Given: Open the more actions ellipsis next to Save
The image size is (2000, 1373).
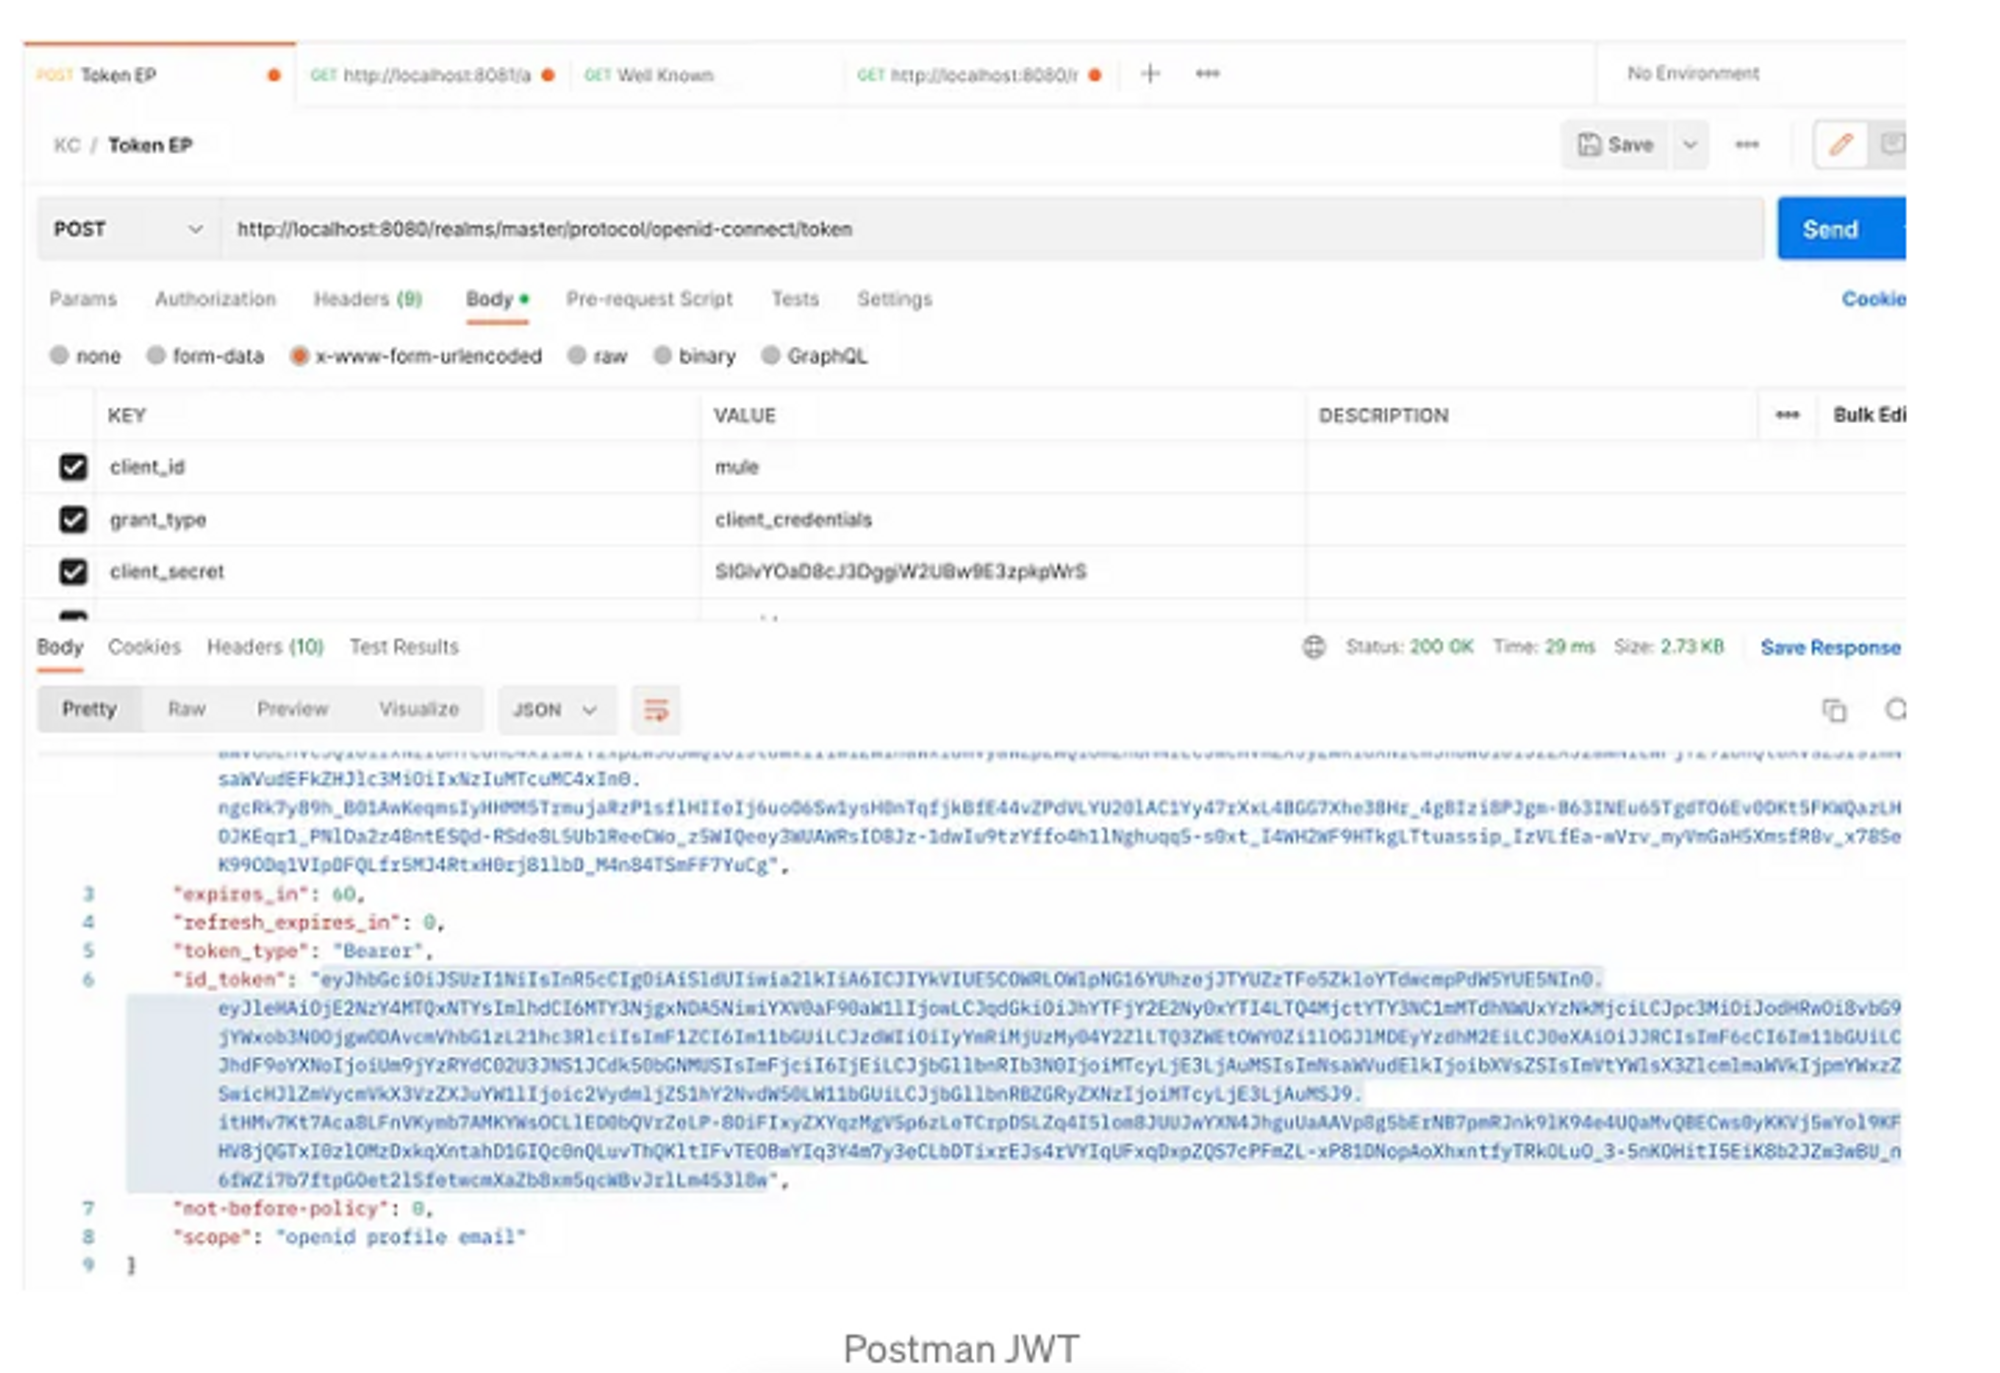Looking at the screenshot, I should (x=1748, y=144).
